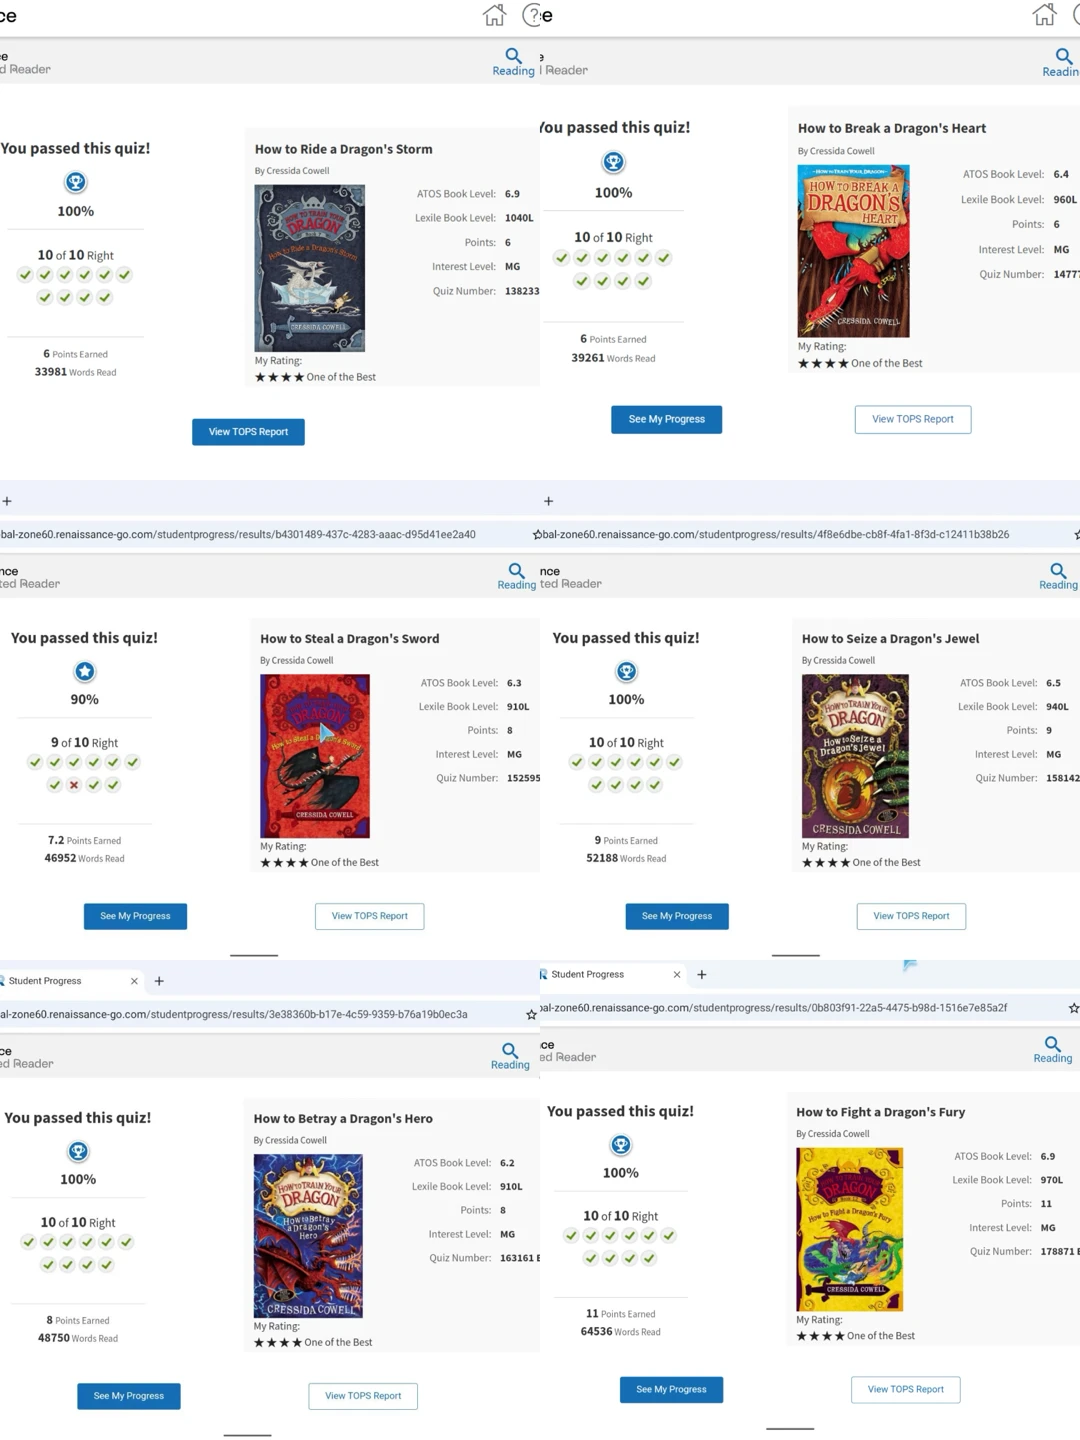Image resolution: width=1080 pixels, height=1440 pixels.
Task: See My Progress under Dragon's Jewel quiz
Action: [x=677, y=916]
